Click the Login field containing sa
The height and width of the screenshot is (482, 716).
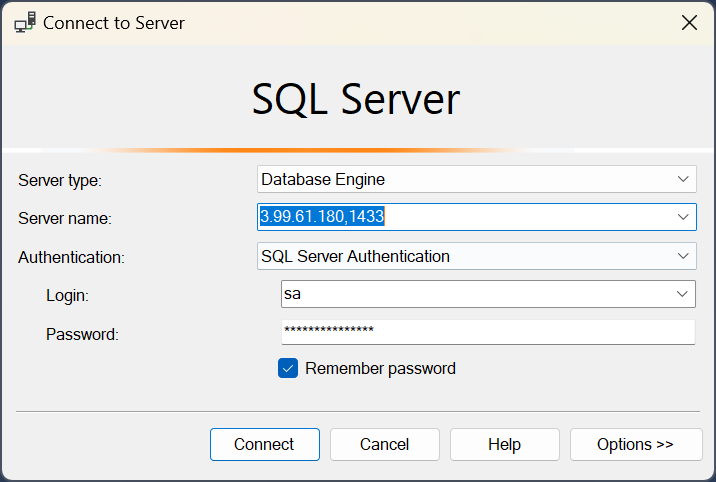coord(470,293)
